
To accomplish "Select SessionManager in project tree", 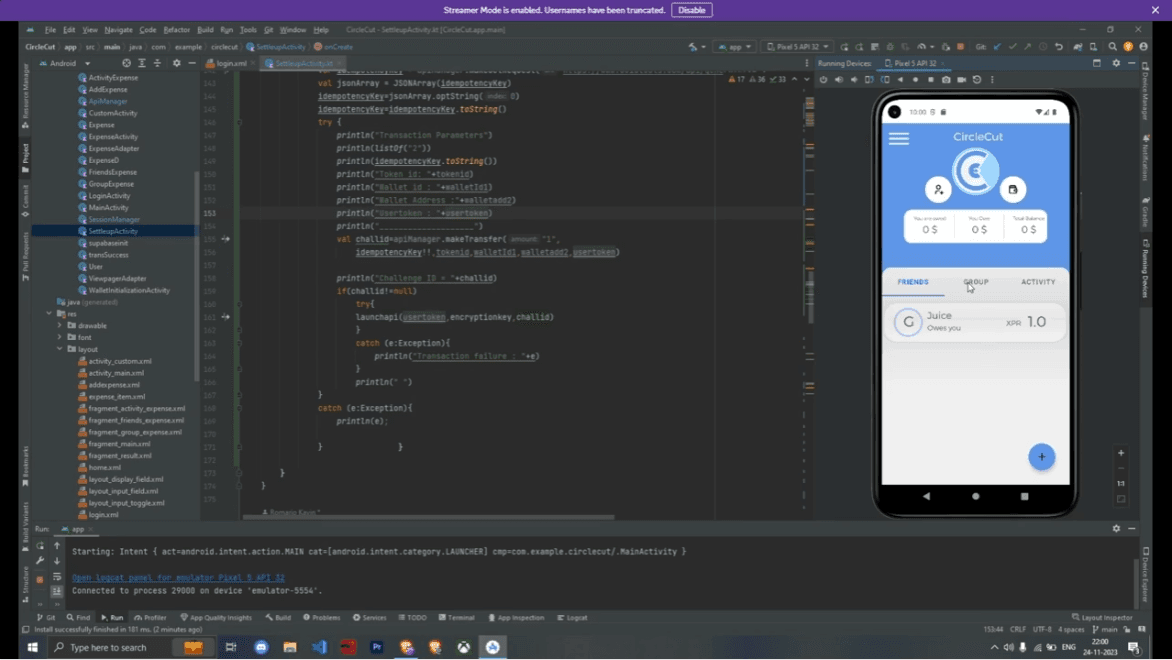I will 114,219.
